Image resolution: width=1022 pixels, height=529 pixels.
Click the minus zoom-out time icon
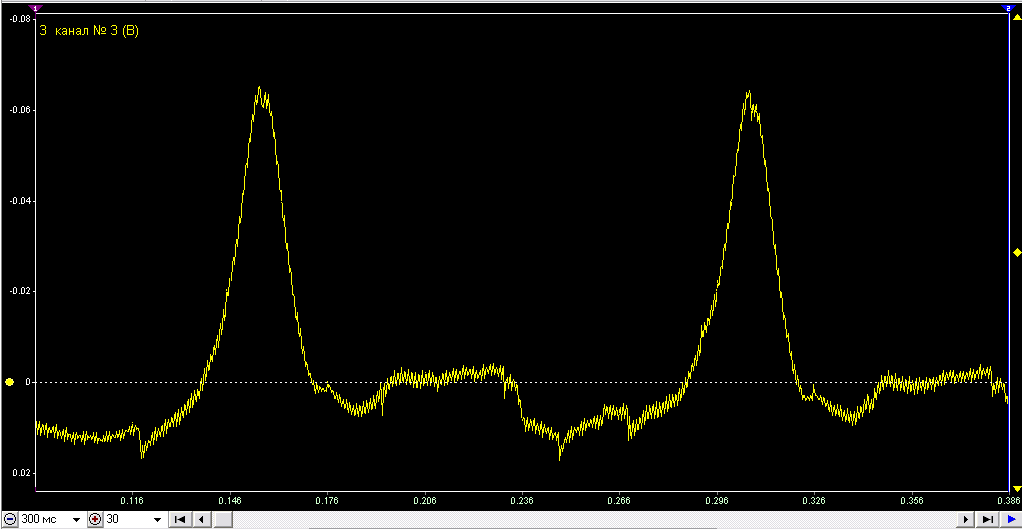[x=10, y=519]
